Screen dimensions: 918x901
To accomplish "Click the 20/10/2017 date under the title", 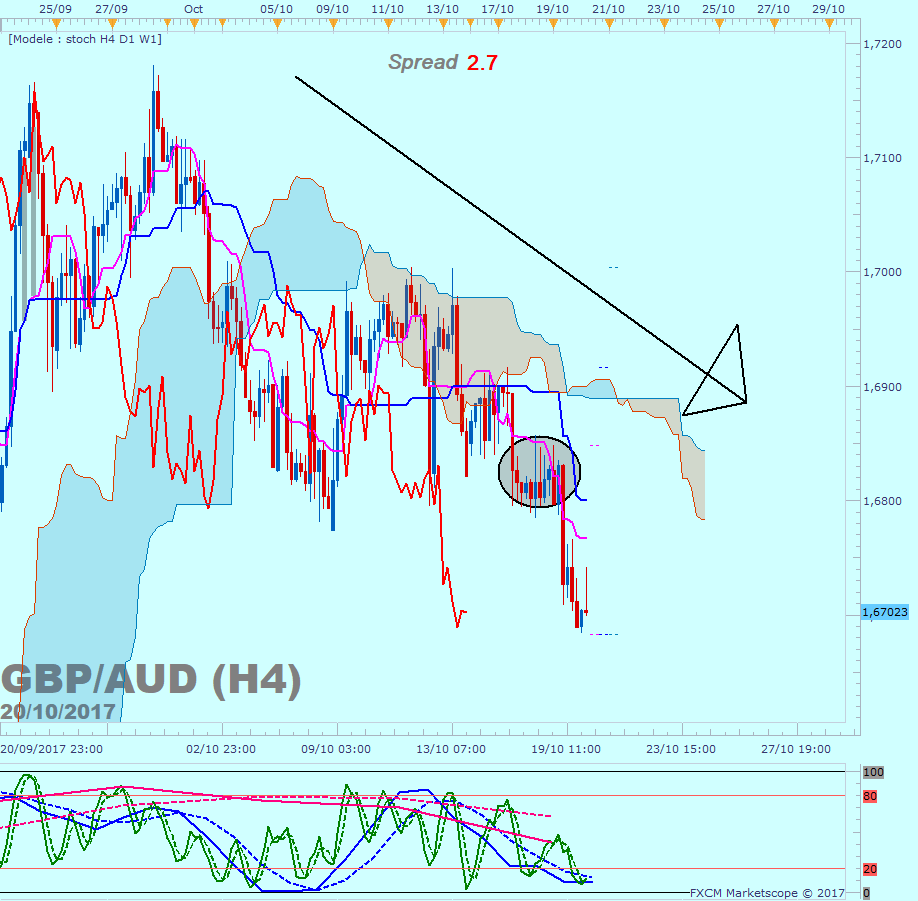I will pos(57,711).
